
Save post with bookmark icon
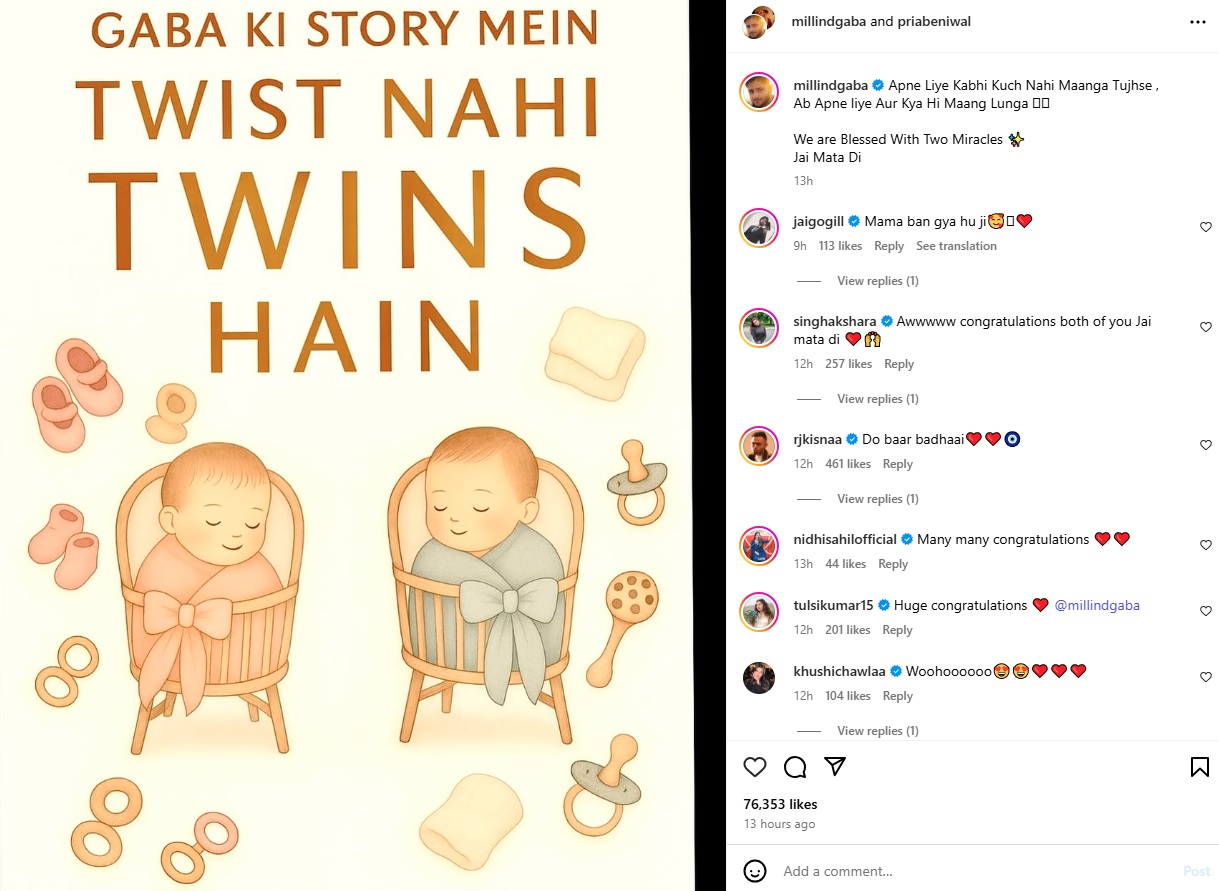1199,767
